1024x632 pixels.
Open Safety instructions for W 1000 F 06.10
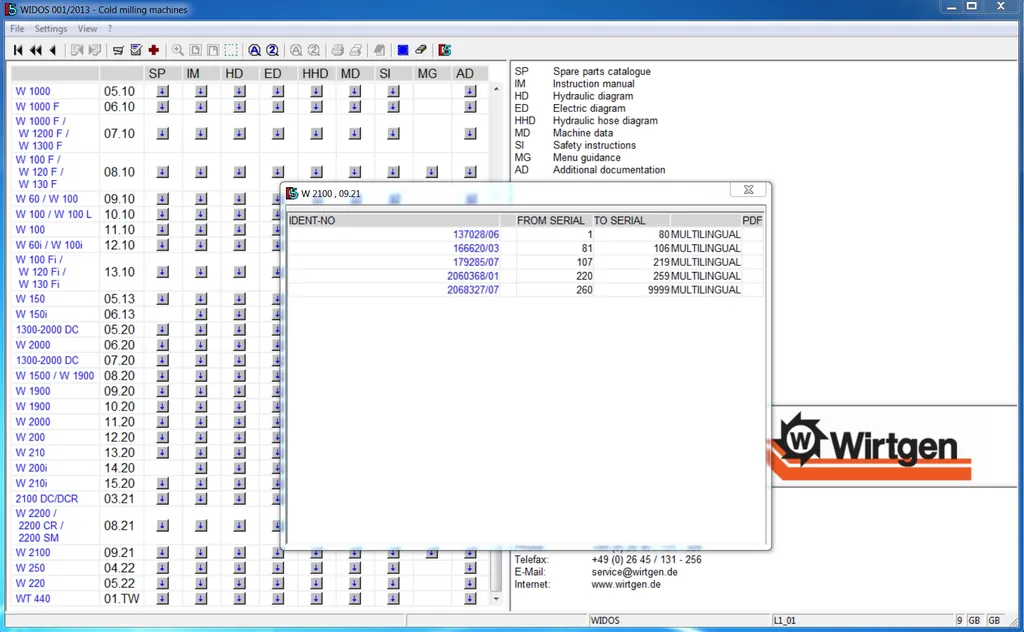[393, 106]
